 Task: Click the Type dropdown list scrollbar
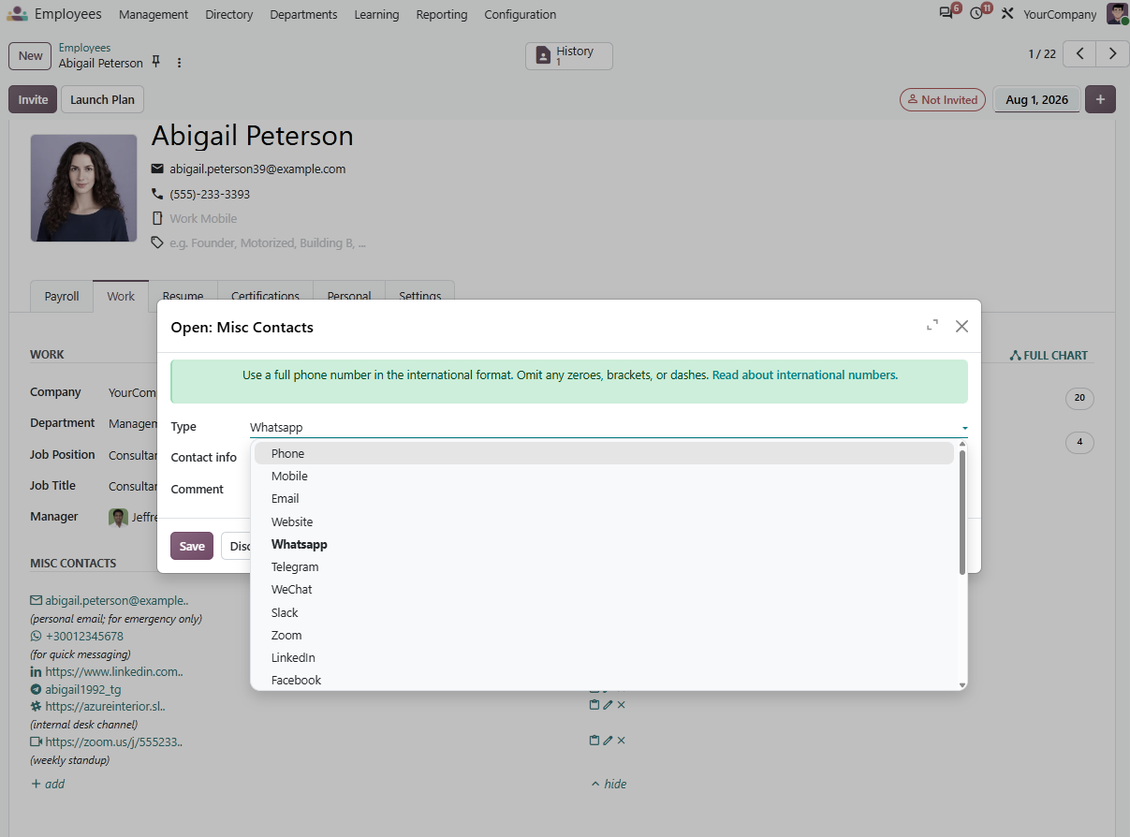tap(962, 512)
